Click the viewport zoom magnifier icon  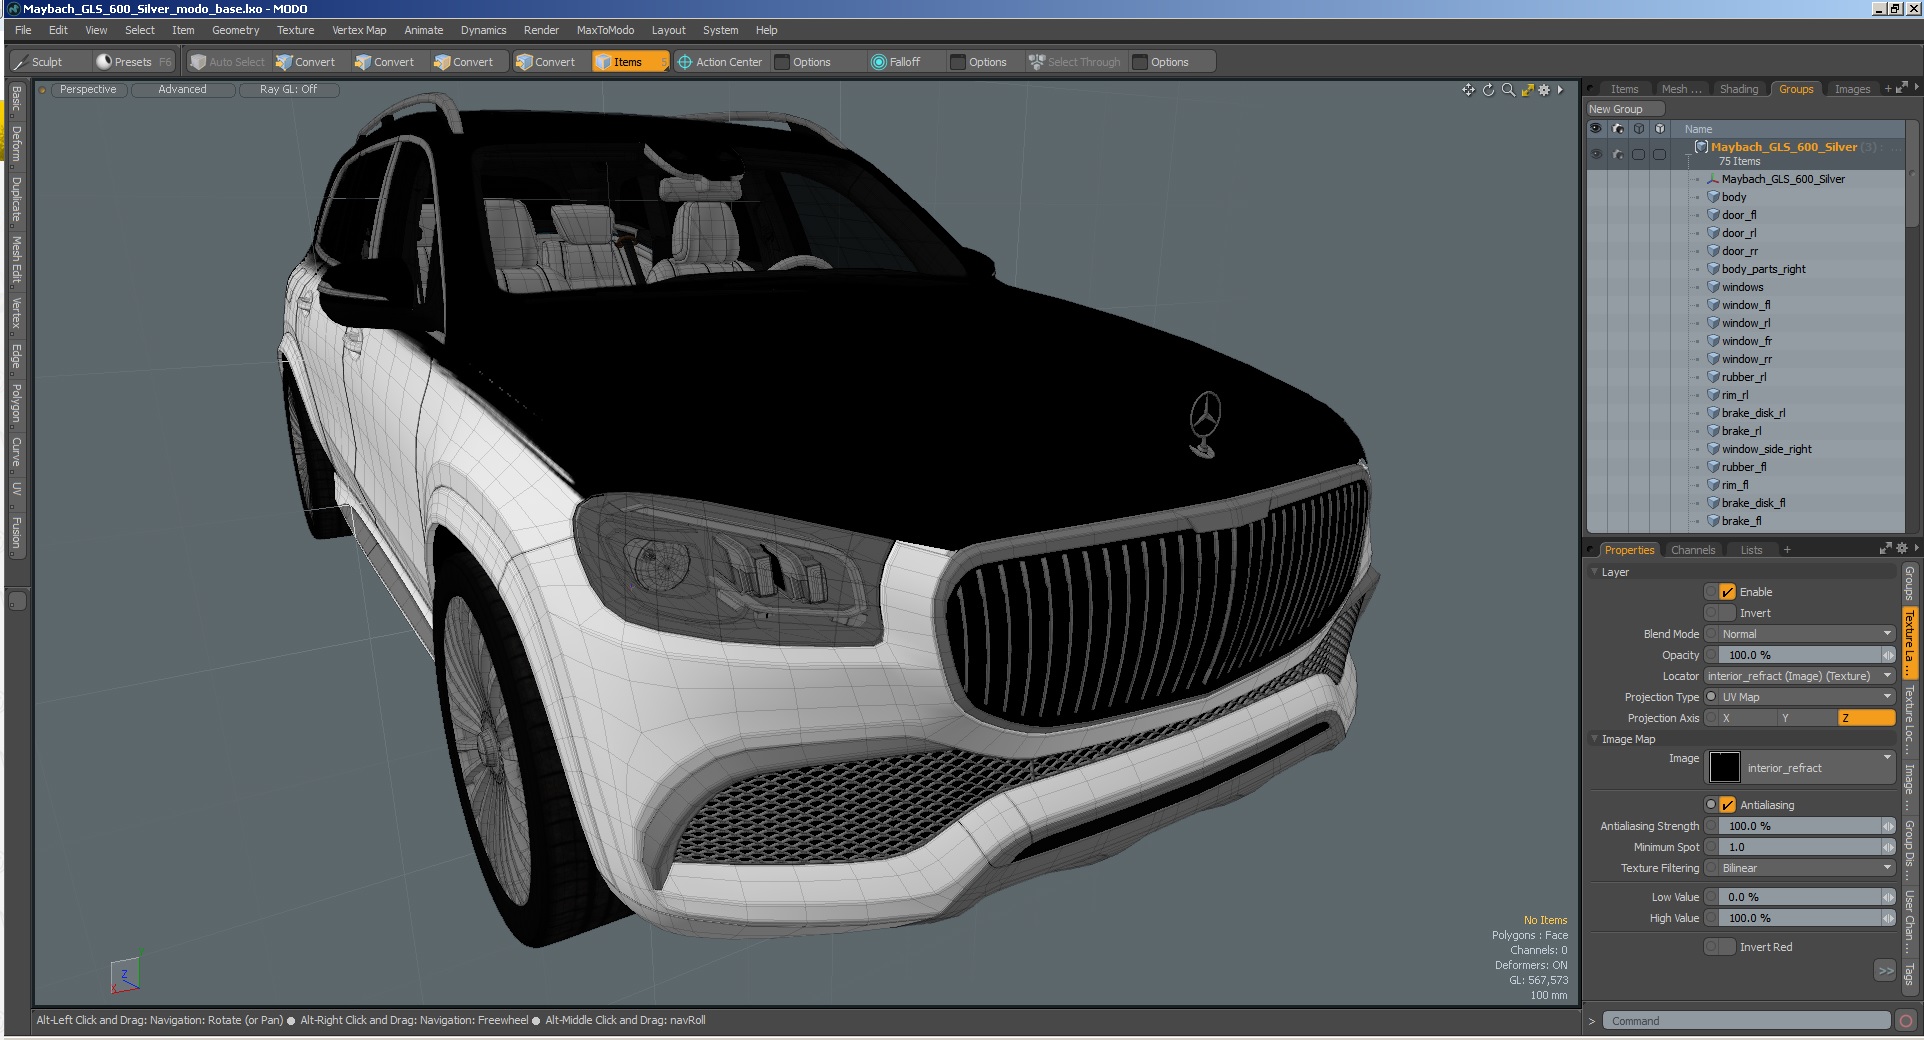tap(1508, 90)
